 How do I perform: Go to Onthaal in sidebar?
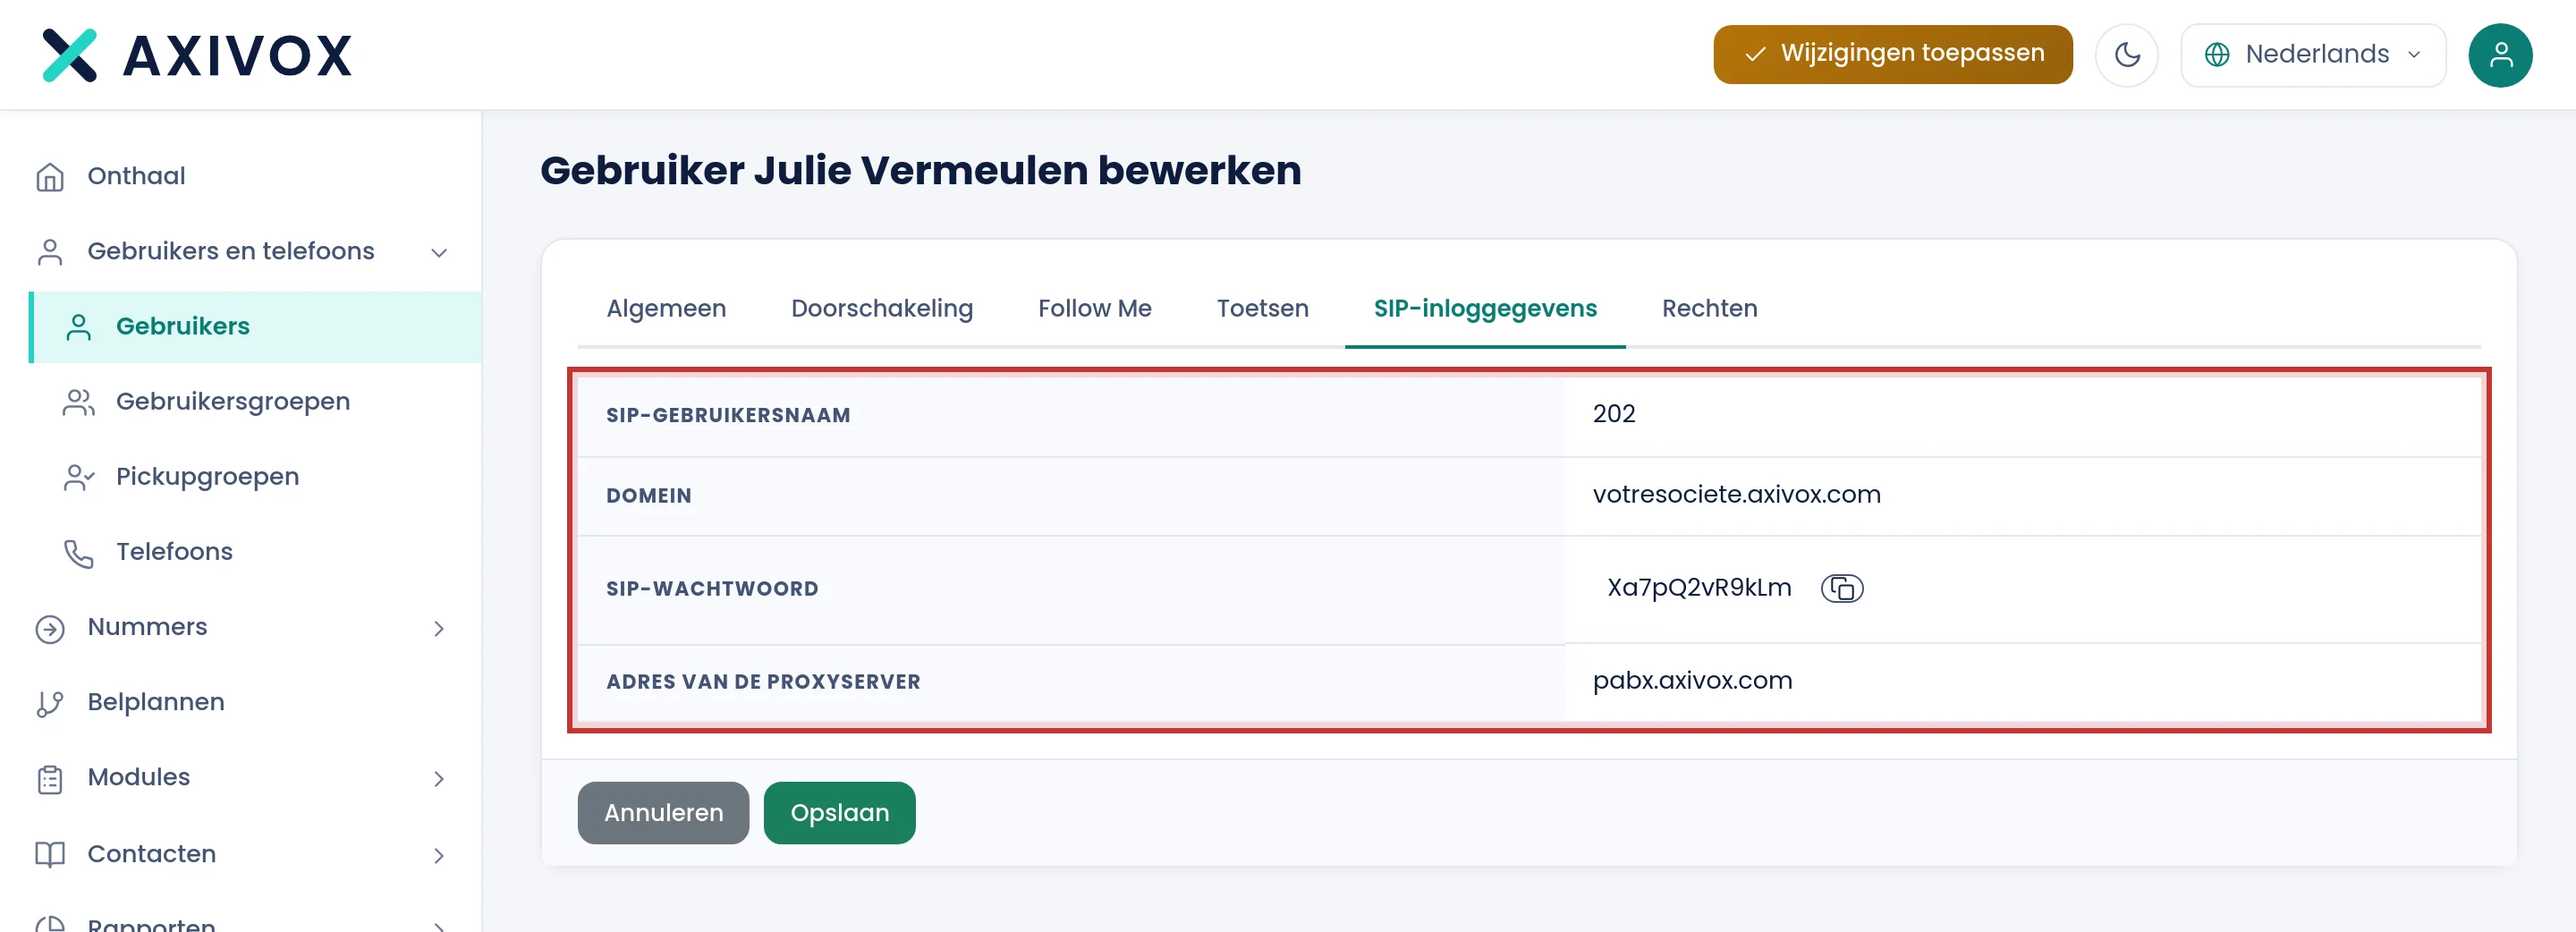[136, 176]
